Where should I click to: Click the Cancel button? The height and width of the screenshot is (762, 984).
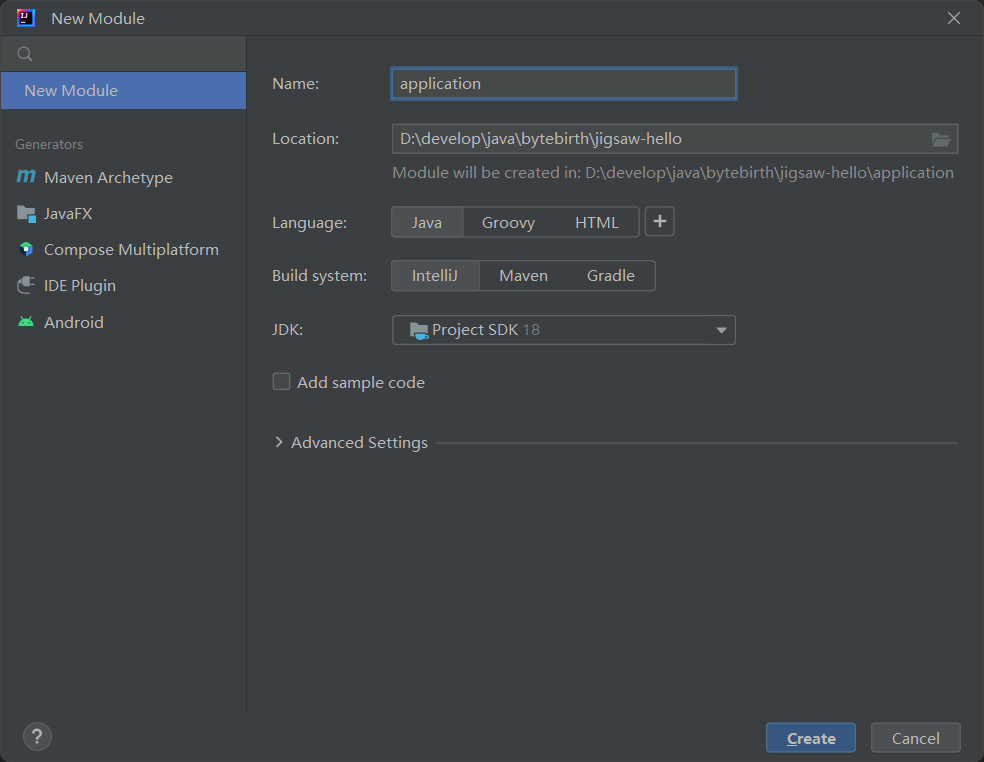[916, 738]
